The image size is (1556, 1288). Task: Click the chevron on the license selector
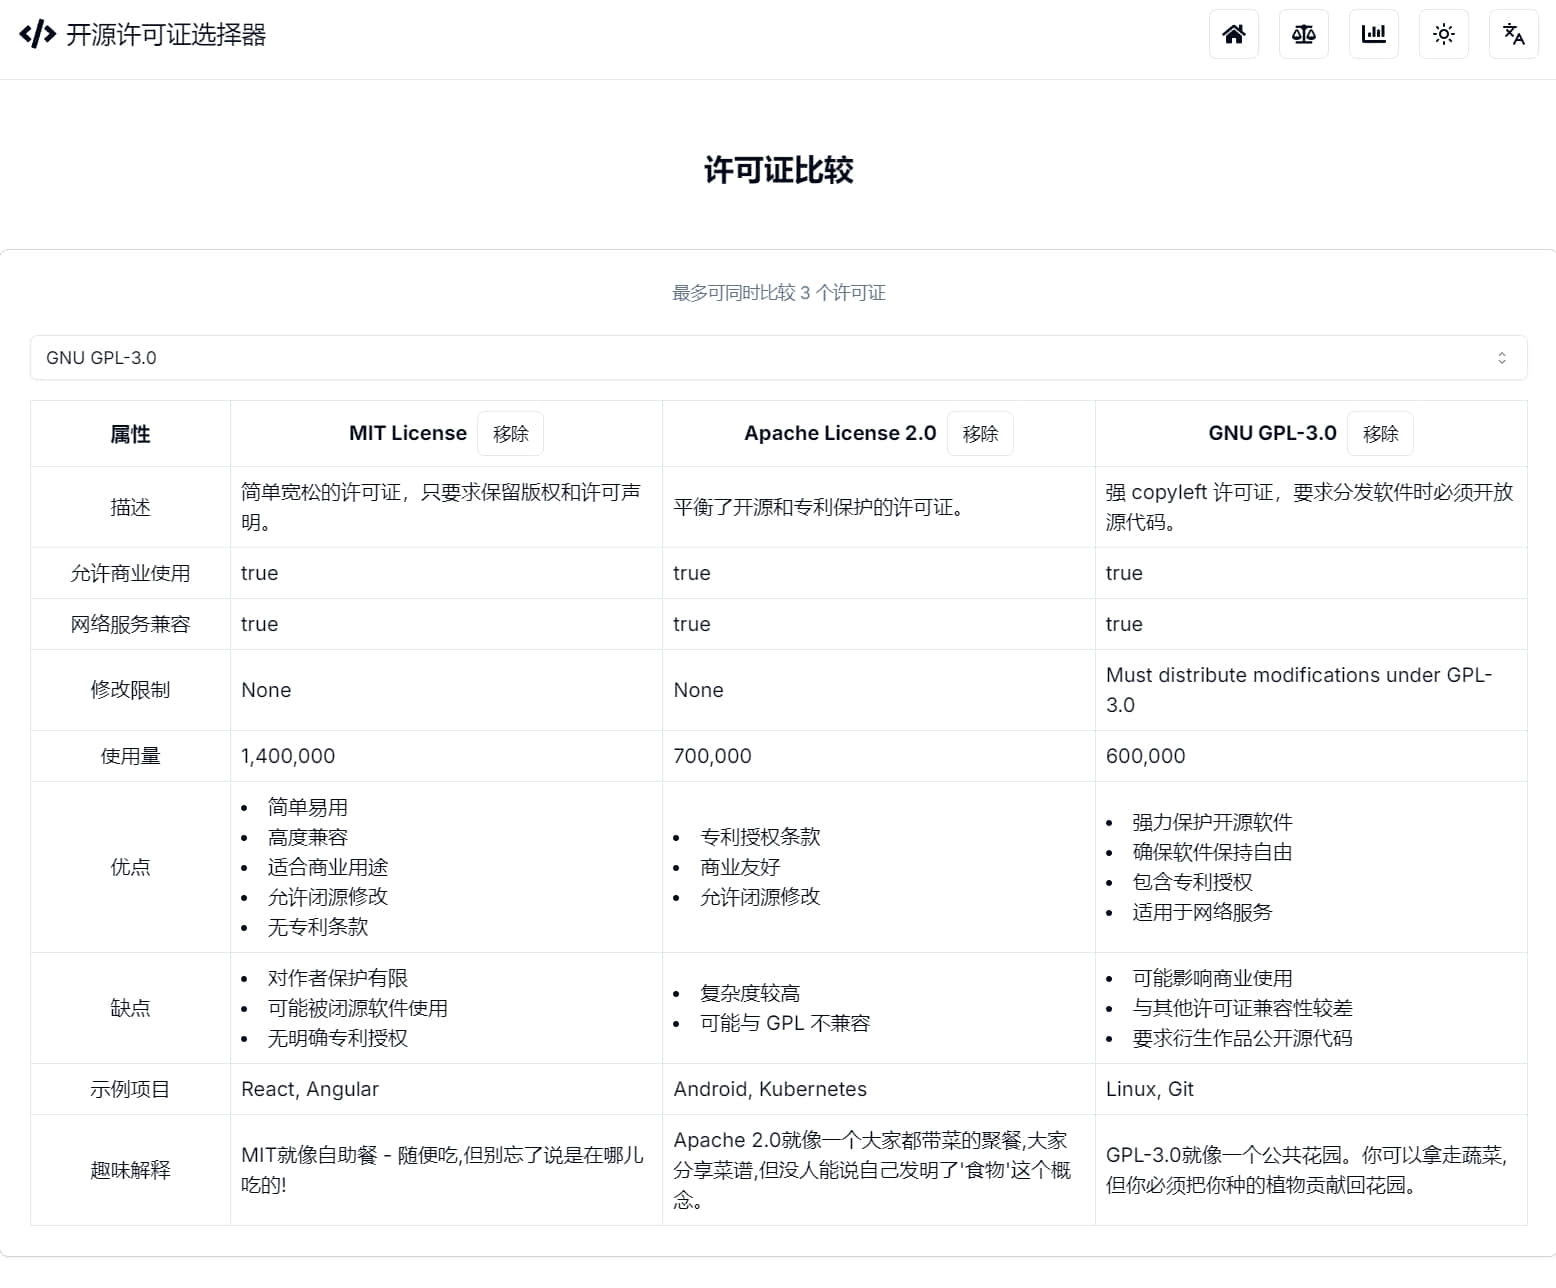point(1500,357)
